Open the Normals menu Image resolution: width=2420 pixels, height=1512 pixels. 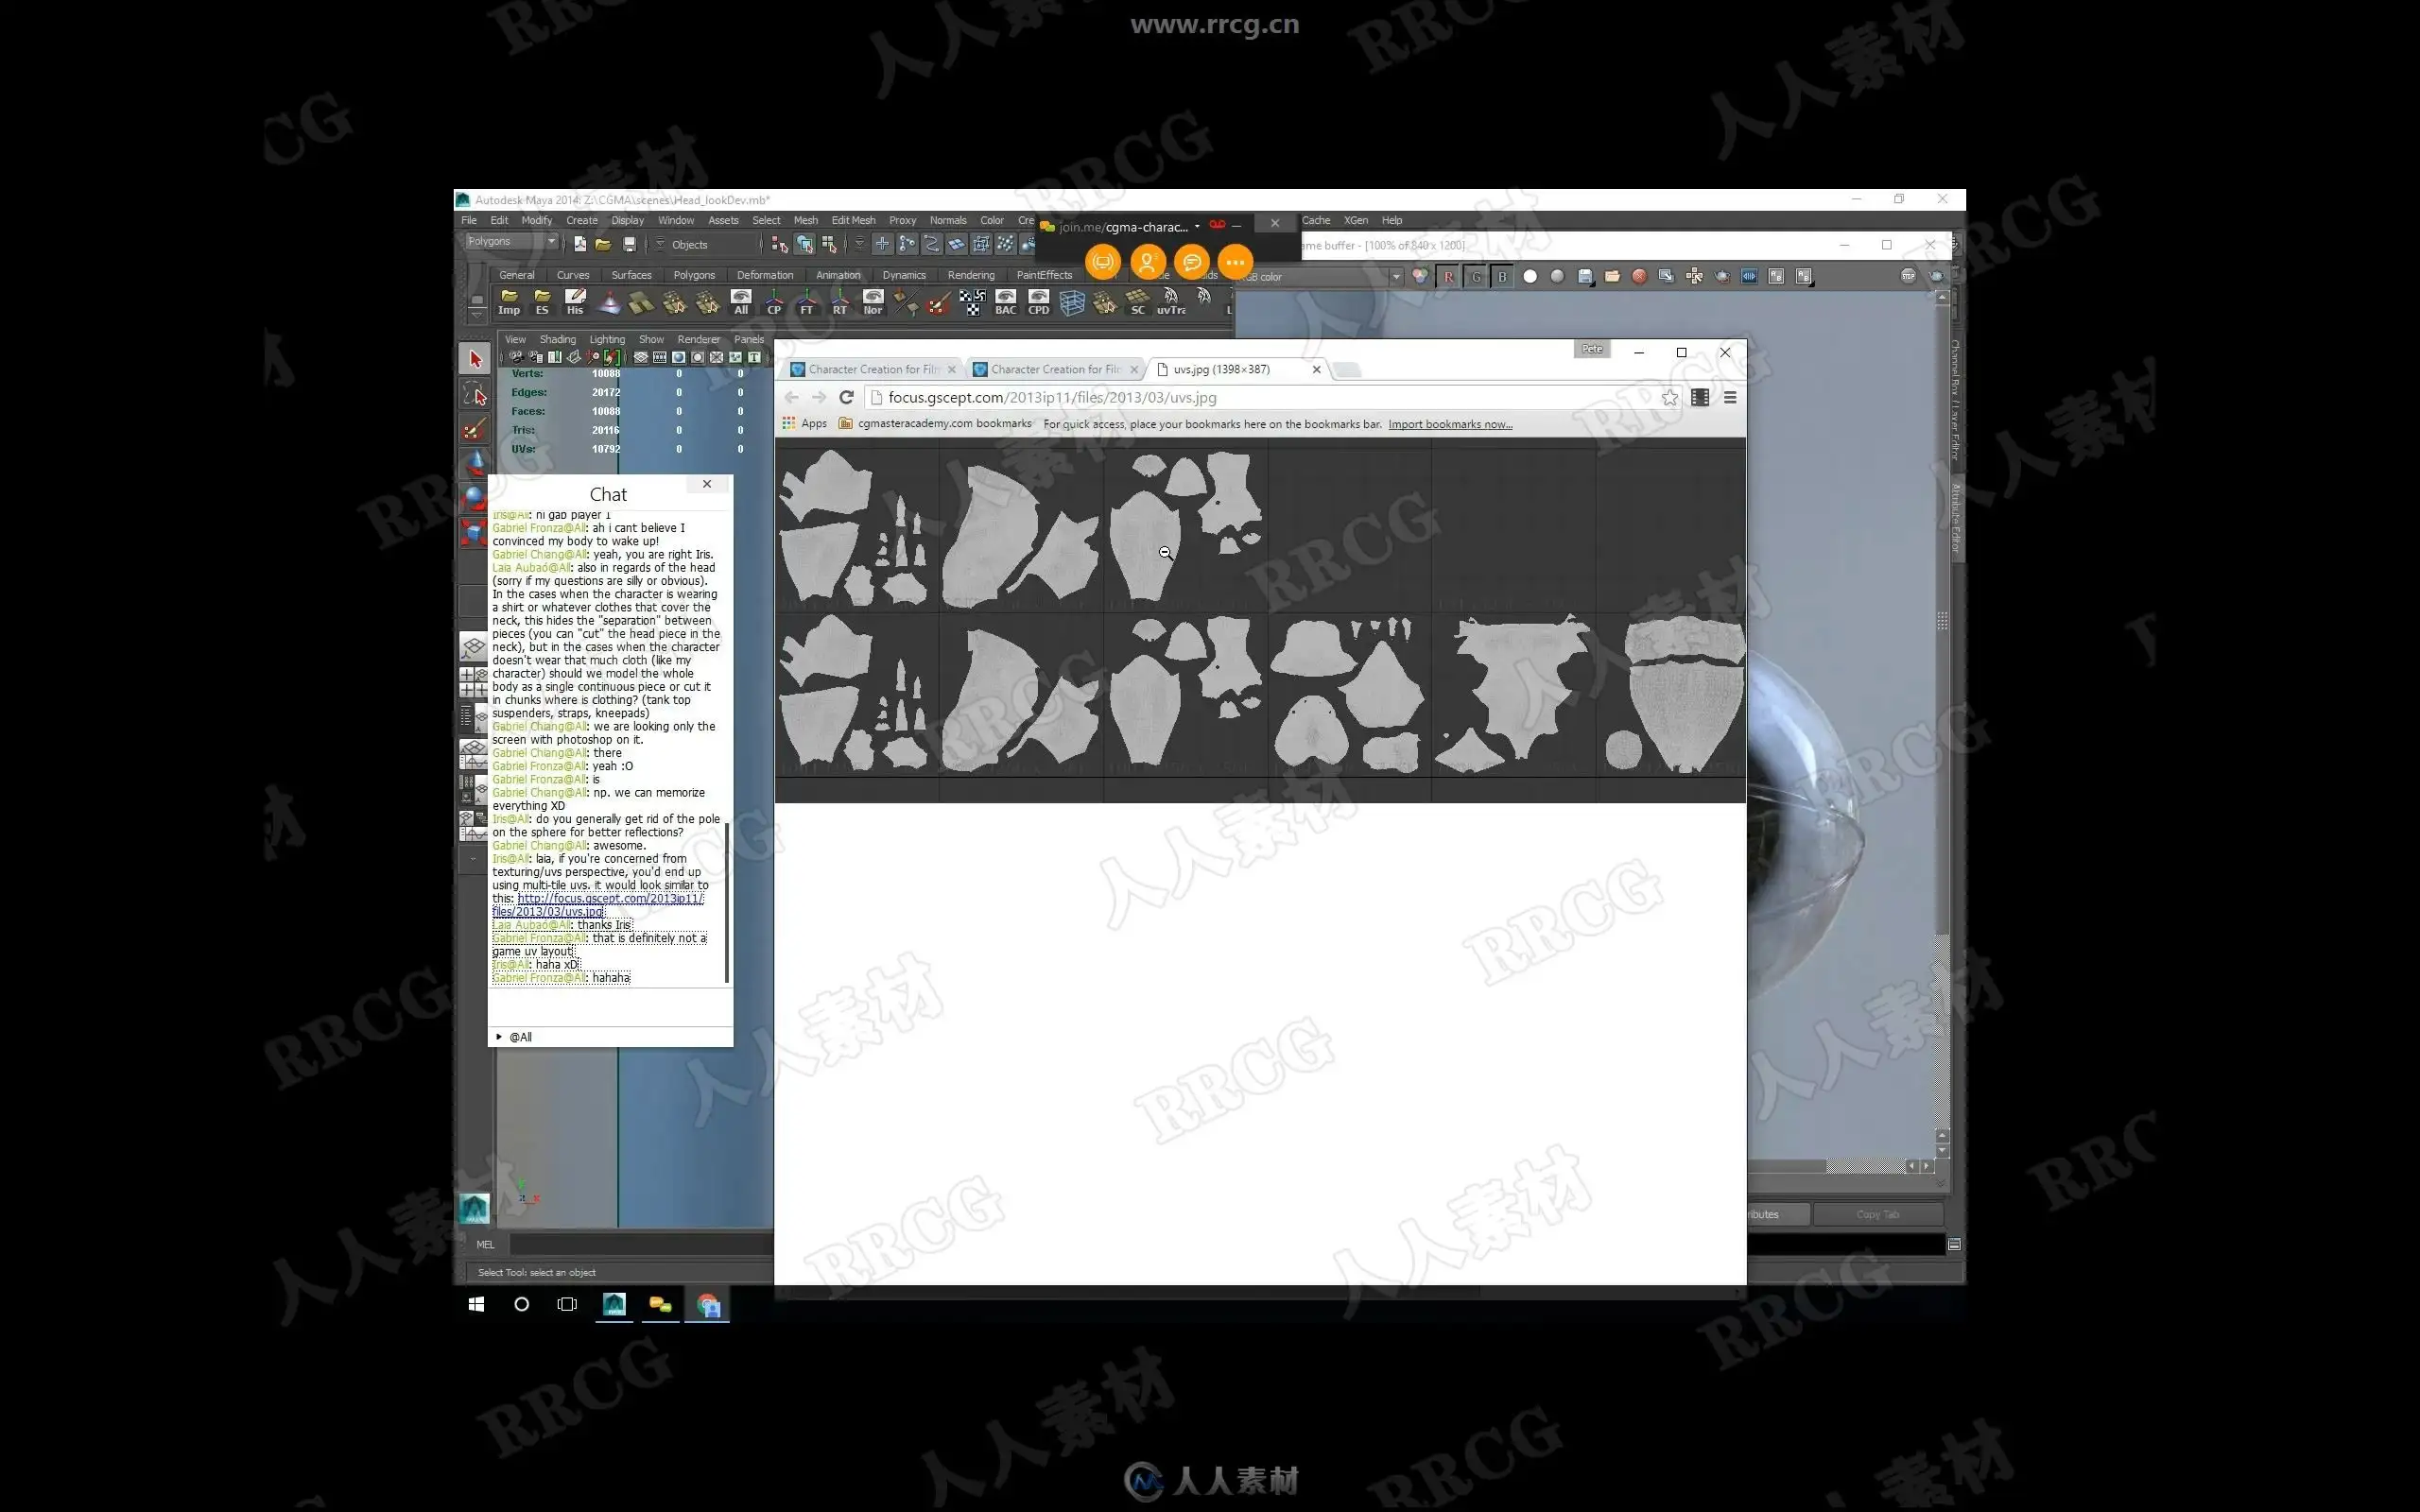(x=948, y=220)
